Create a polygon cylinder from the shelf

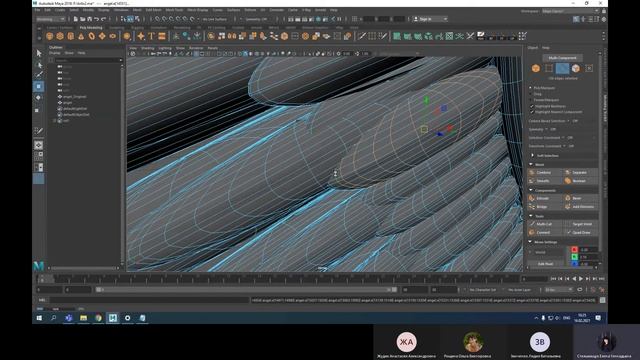point(71,36)
